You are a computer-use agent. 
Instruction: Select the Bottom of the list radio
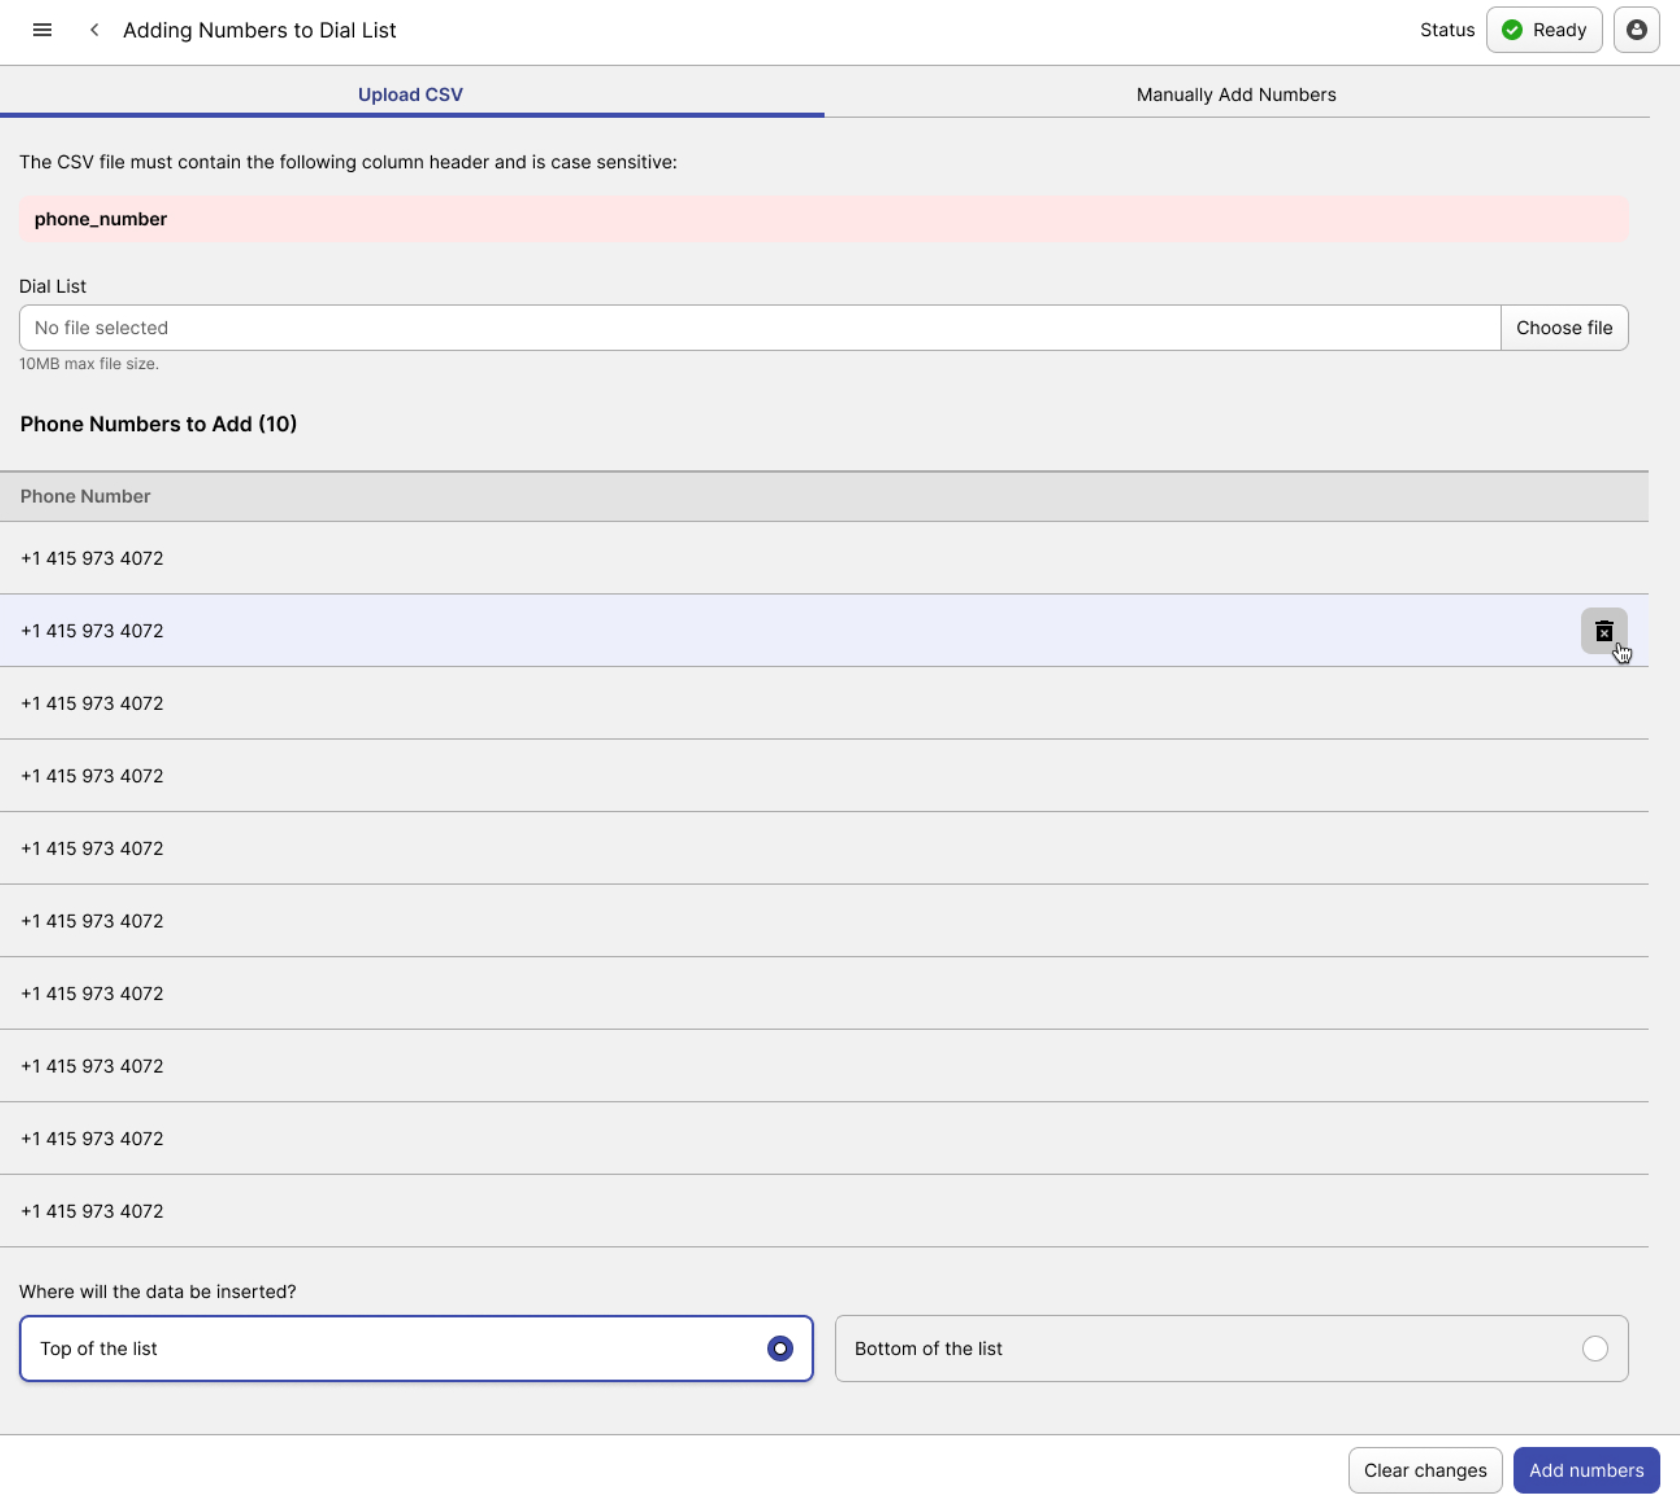[x=1594, y=1348]
